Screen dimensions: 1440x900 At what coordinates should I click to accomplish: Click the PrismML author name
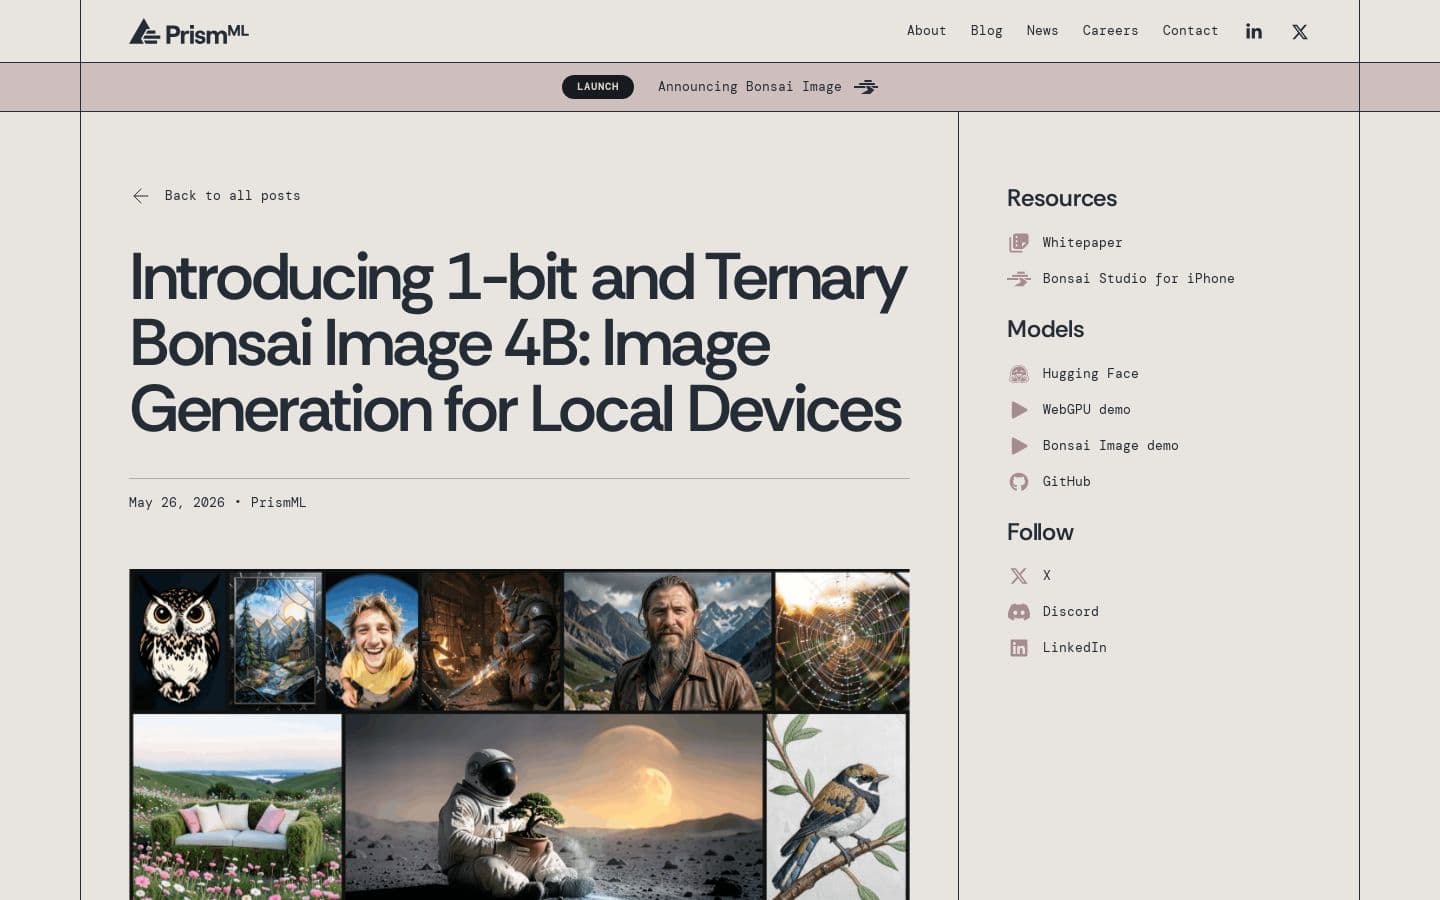click(x=278, y=503)
